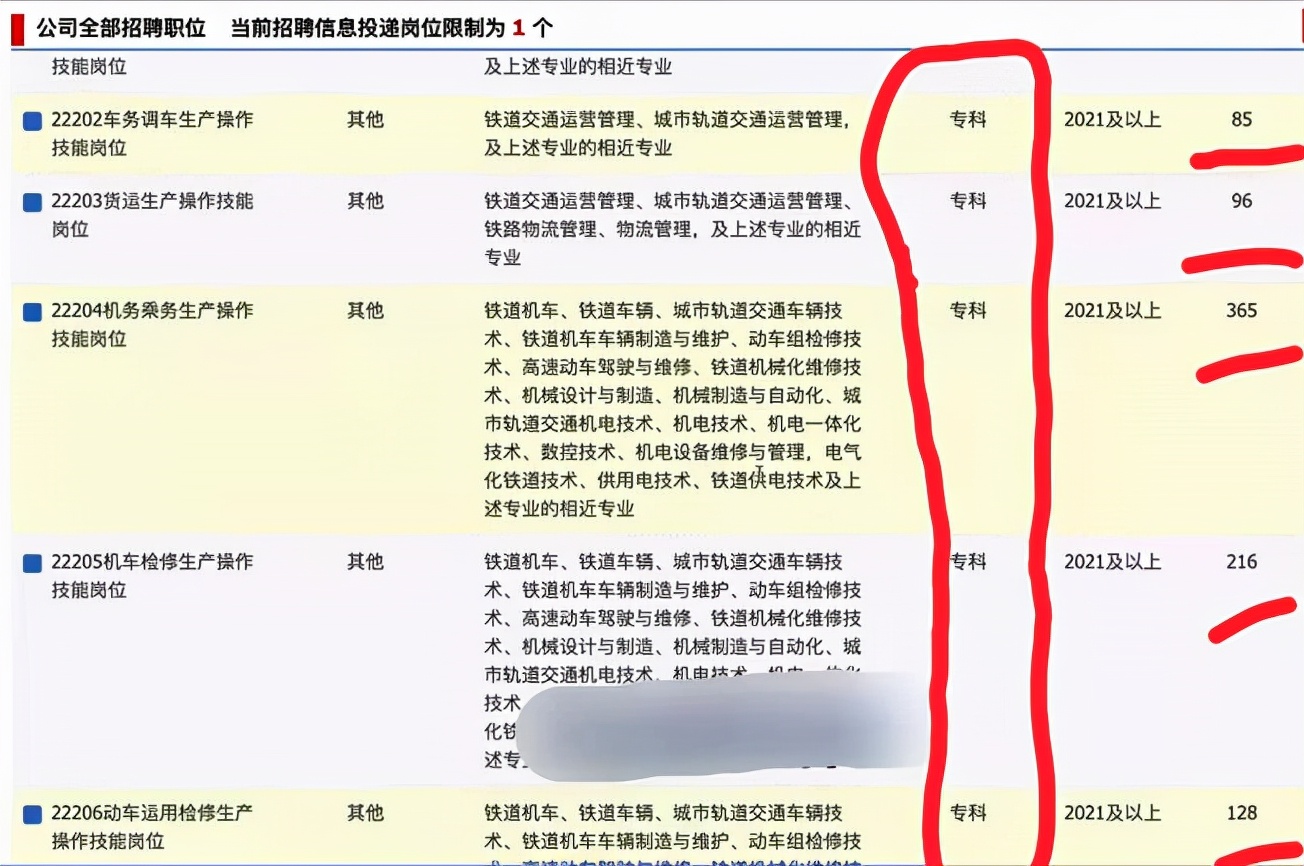The height and width of the screenshot is (866, 1304).
Task: Open the 22203货运生产操作技能岗位 position title
Action: (152, 215)
